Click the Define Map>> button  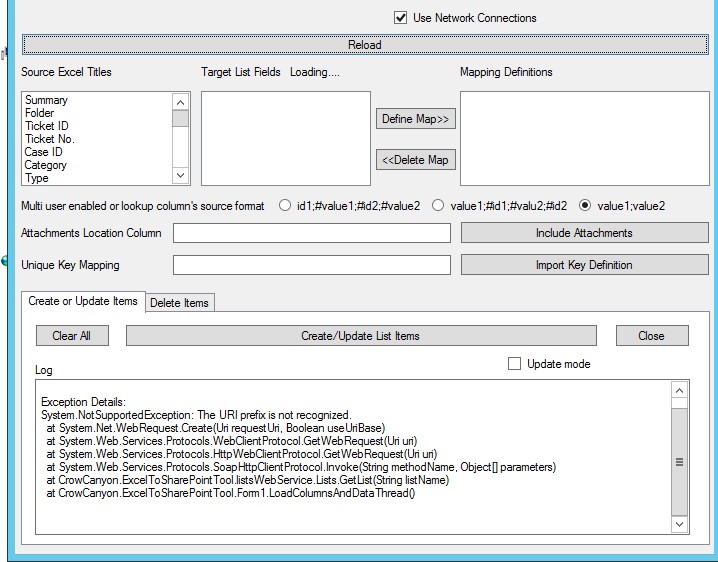click(x=416, y=119)
